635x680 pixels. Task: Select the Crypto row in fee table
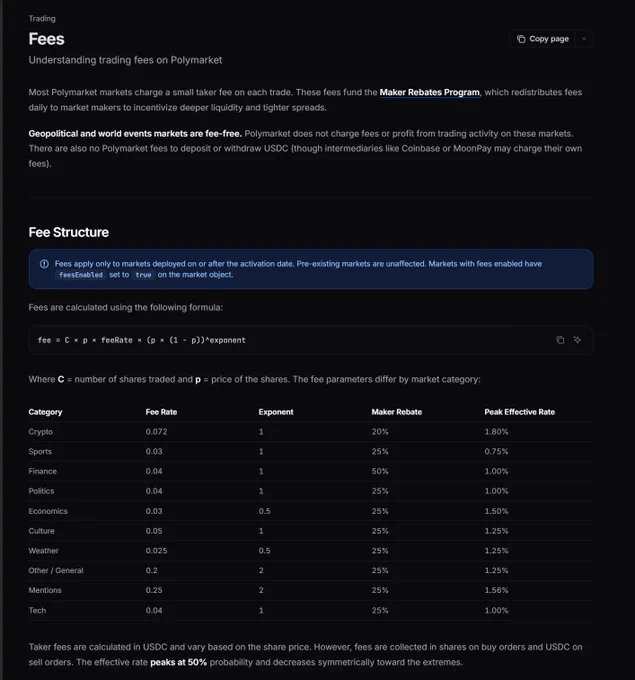coord(310,432)
